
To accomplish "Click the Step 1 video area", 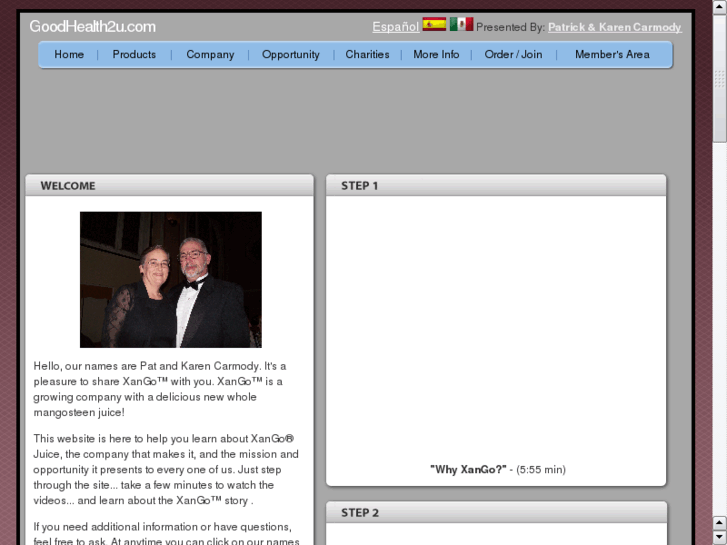I will pyautogui.click(x=496, y=327).
